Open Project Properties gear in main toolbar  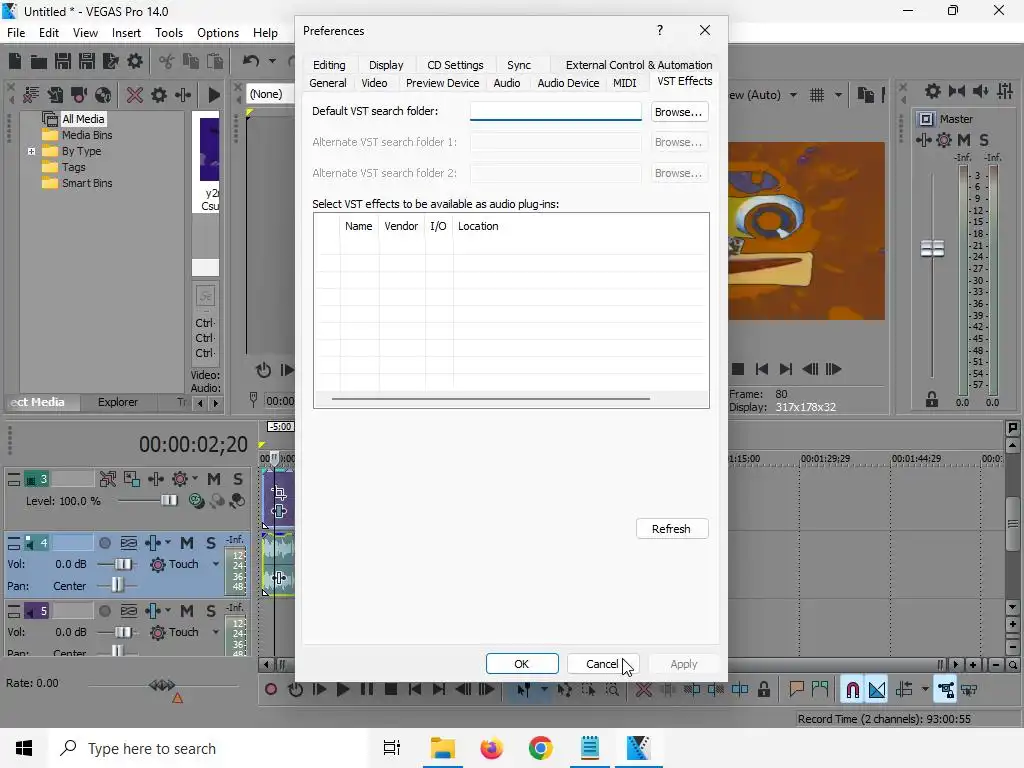pos(135,61)
